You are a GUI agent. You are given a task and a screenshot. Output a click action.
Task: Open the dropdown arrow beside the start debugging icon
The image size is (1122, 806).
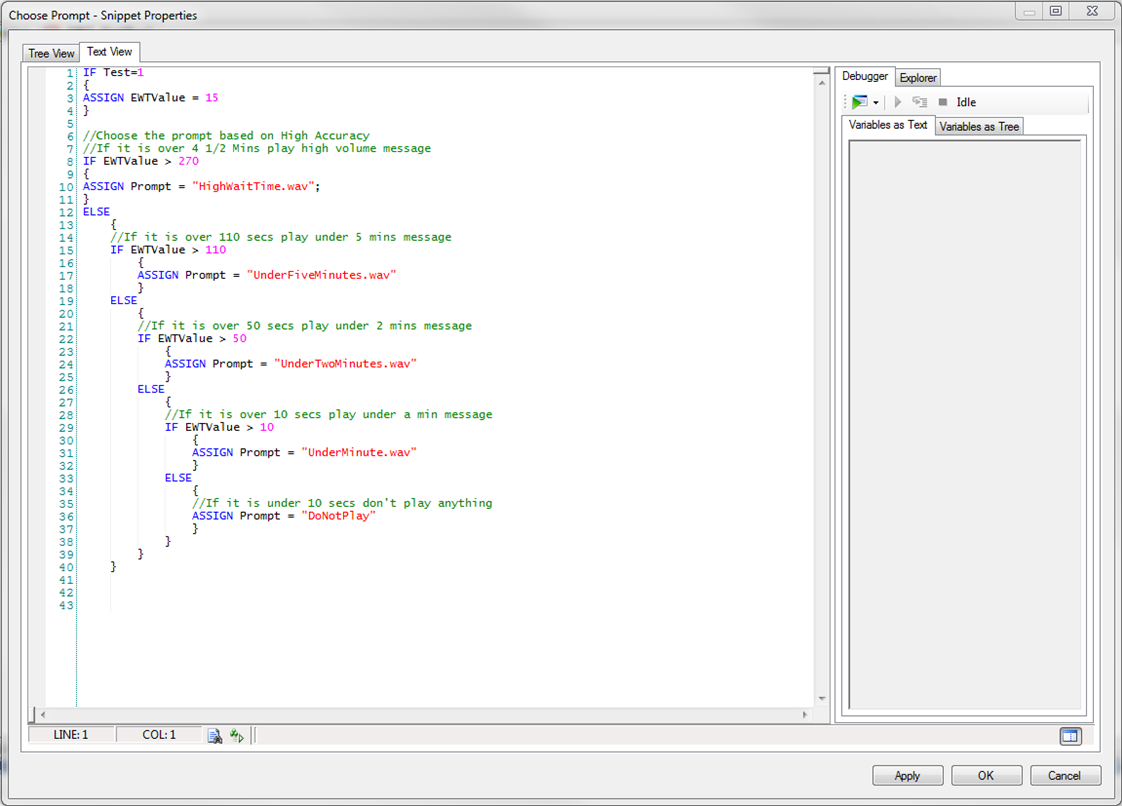[x=876, y=103]
